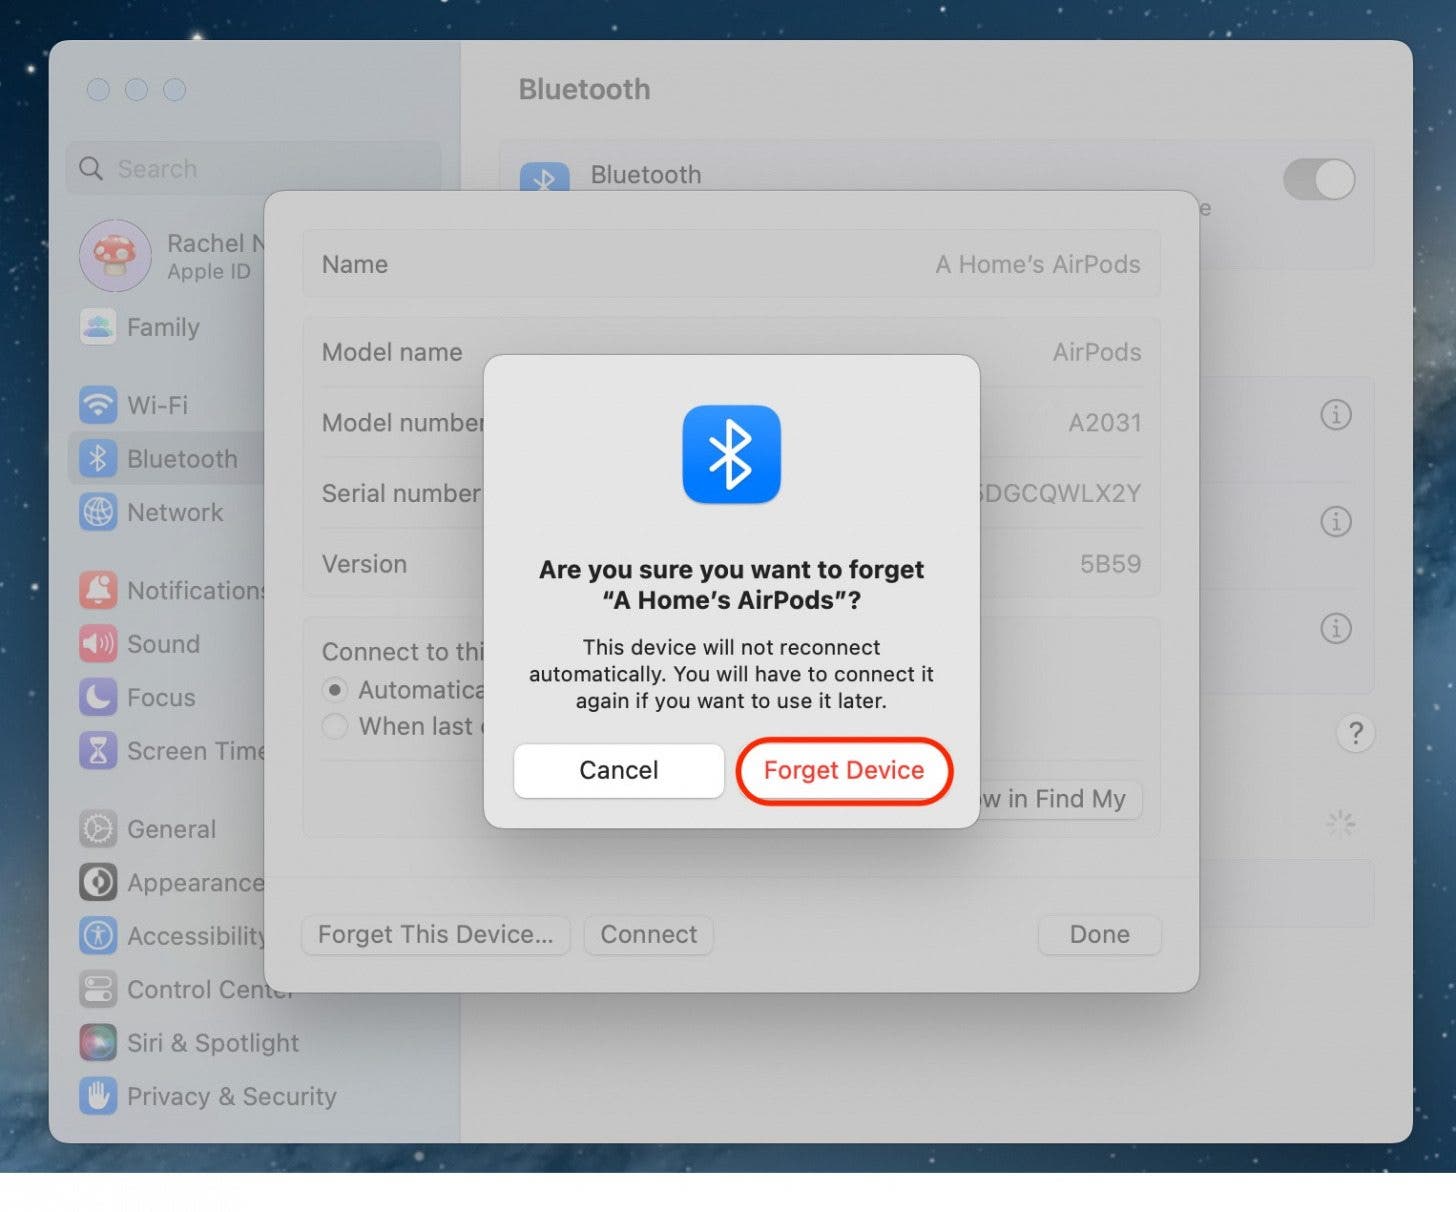Cancel the forget device dialog
Screen dimensions: 1456x1212
(x=618, y=770)
